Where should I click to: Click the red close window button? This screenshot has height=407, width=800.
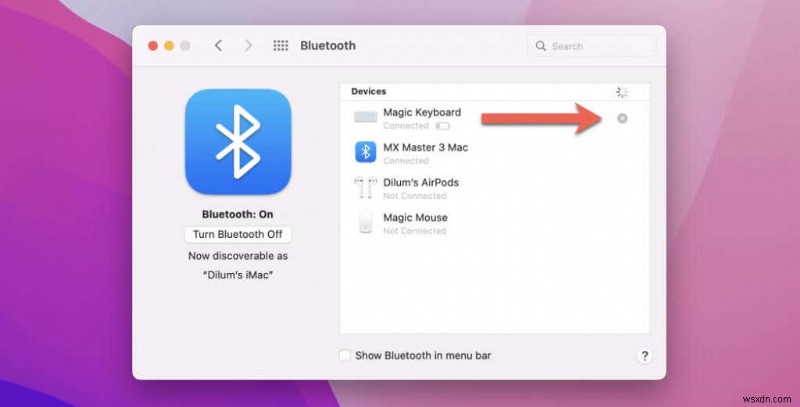(x=153, y=46)
